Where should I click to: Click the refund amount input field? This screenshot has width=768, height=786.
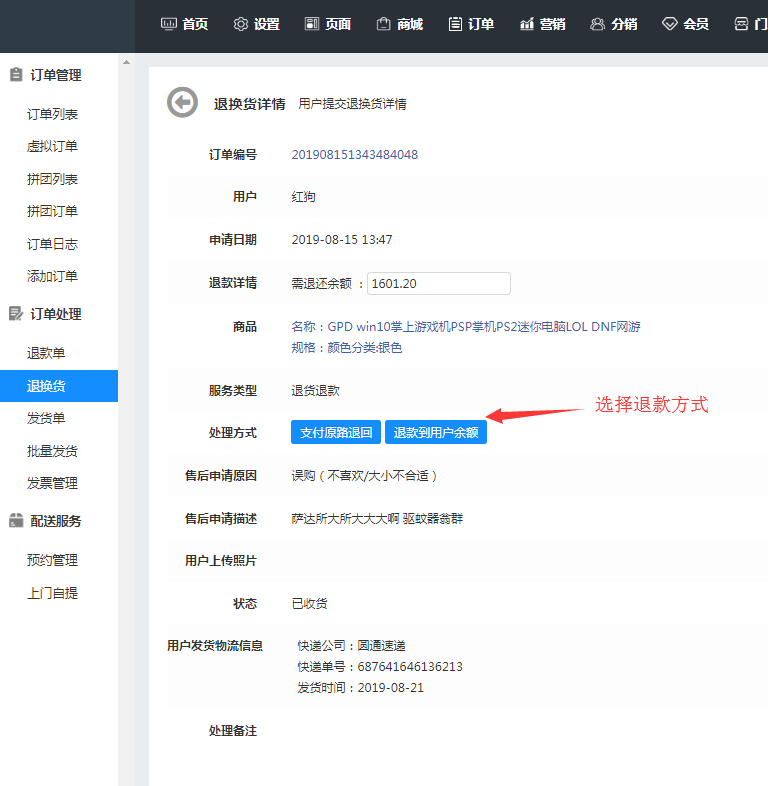(439, 284)
